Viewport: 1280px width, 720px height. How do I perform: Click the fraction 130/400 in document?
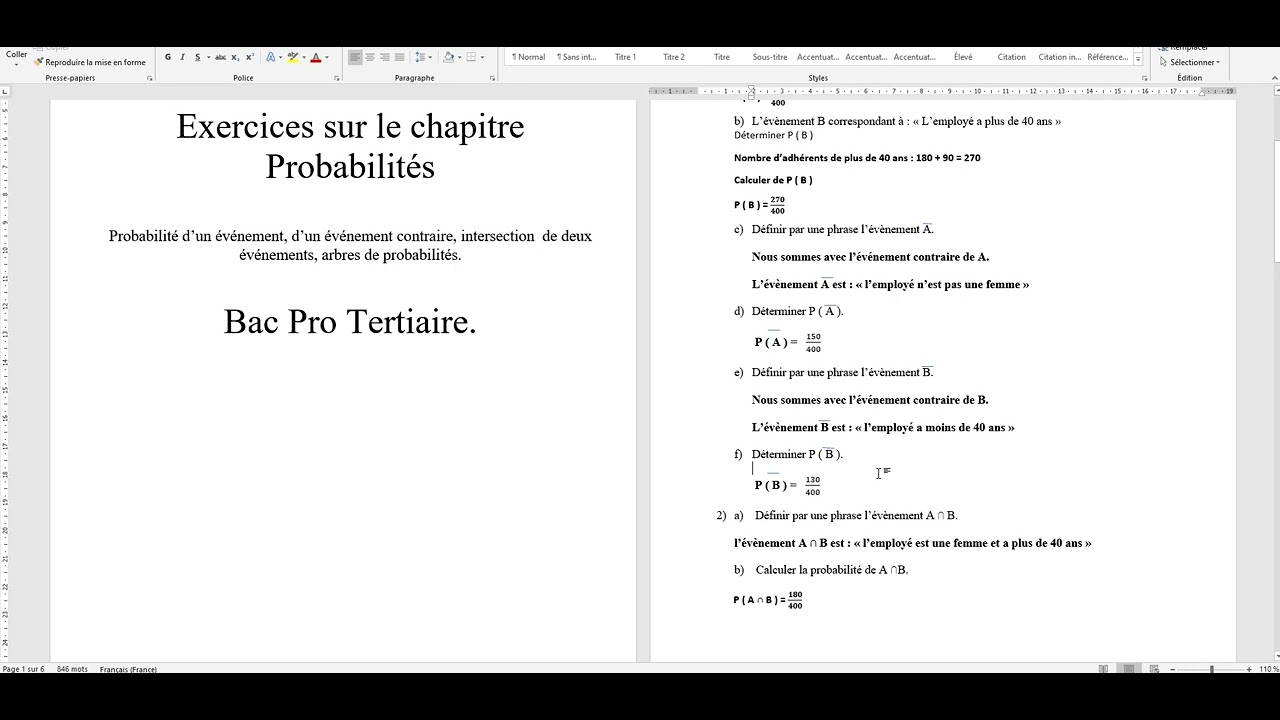pos(812,486)
